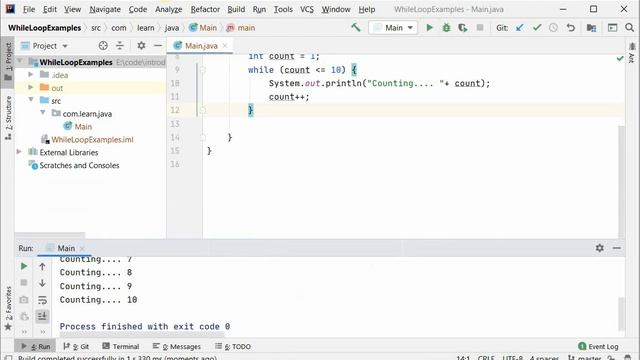Open the 9: Git tool window

tap(76, 346)
